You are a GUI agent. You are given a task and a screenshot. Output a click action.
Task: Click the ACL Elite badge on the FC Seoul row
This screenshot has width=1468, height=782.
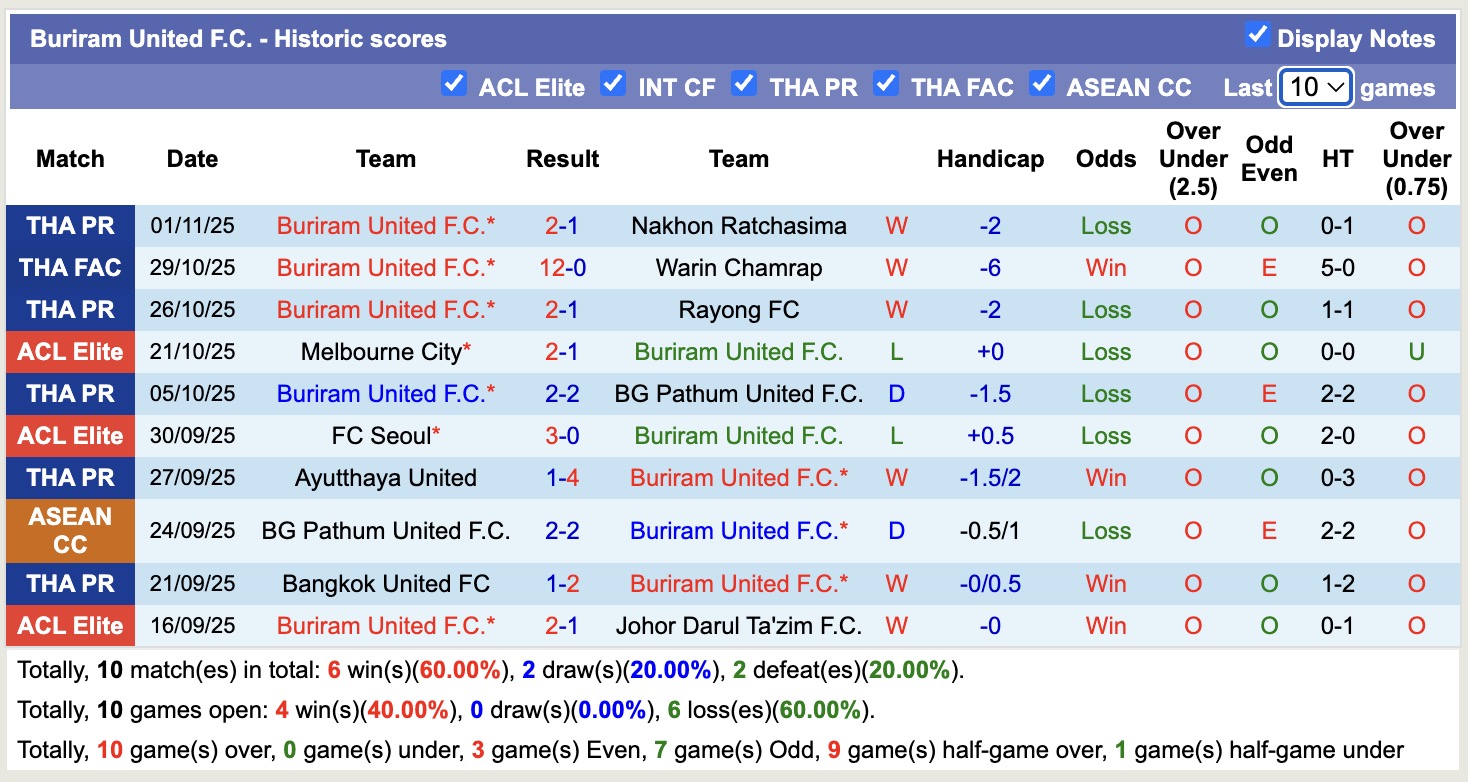pos(70,436)
